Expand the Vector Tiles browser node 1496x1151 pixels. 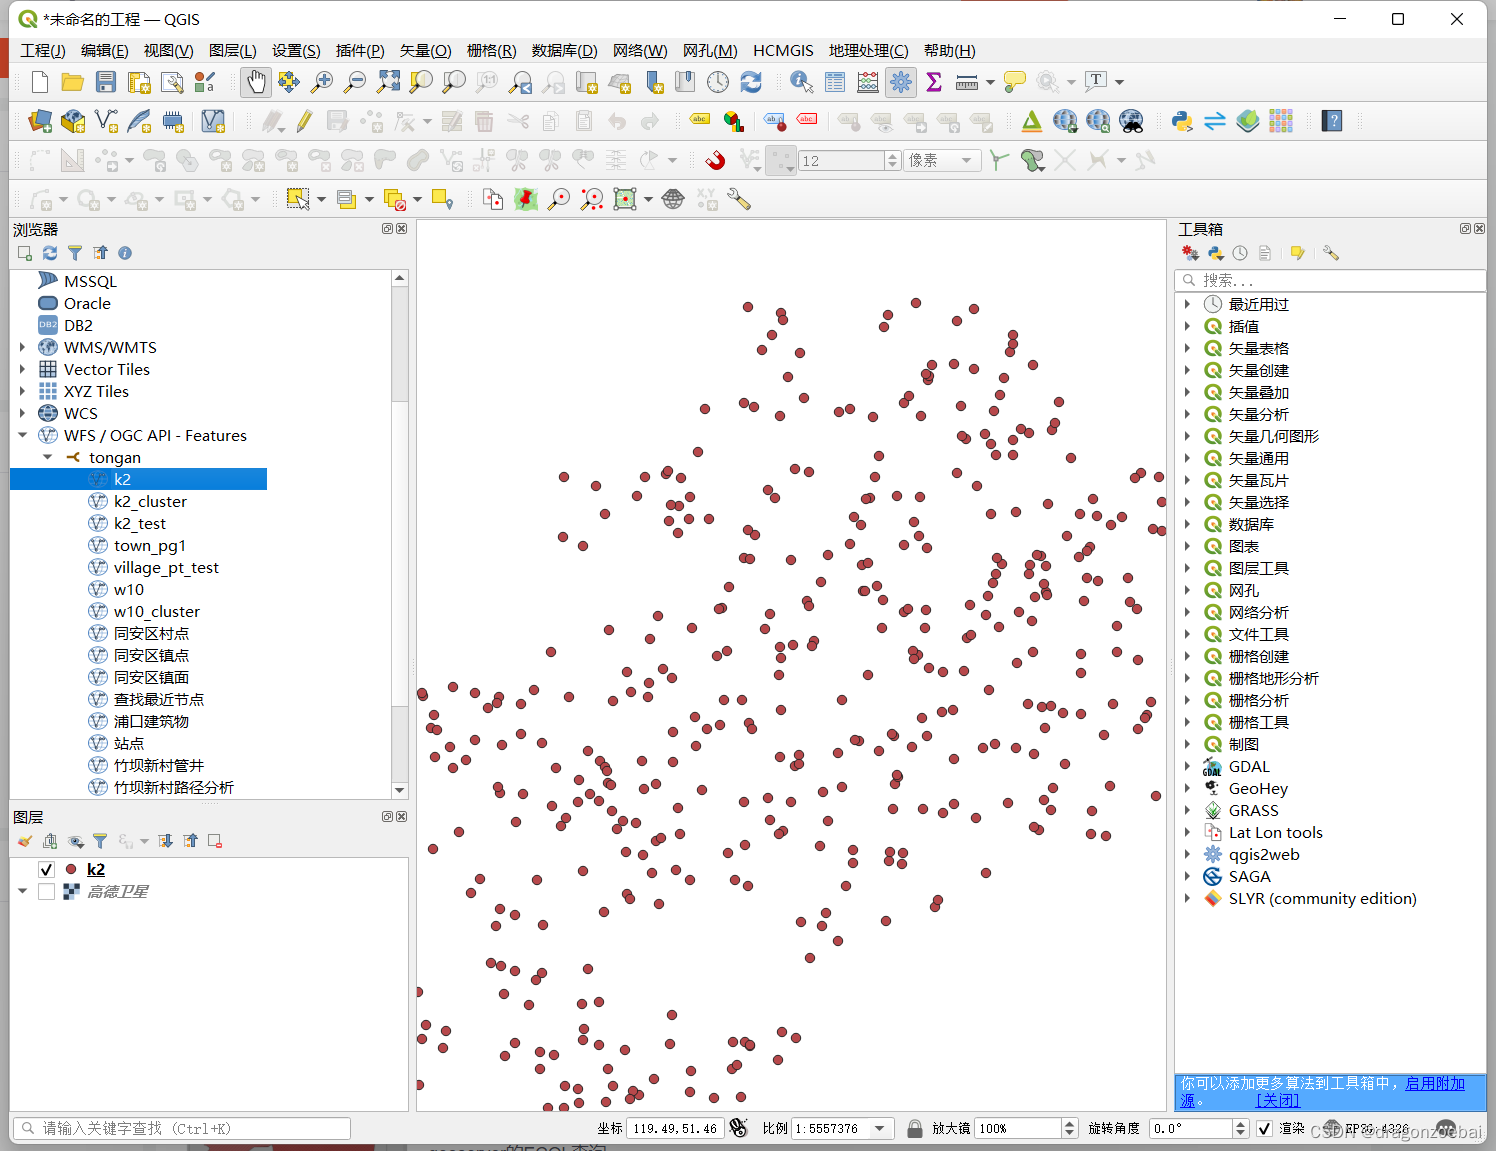[22, 369]
